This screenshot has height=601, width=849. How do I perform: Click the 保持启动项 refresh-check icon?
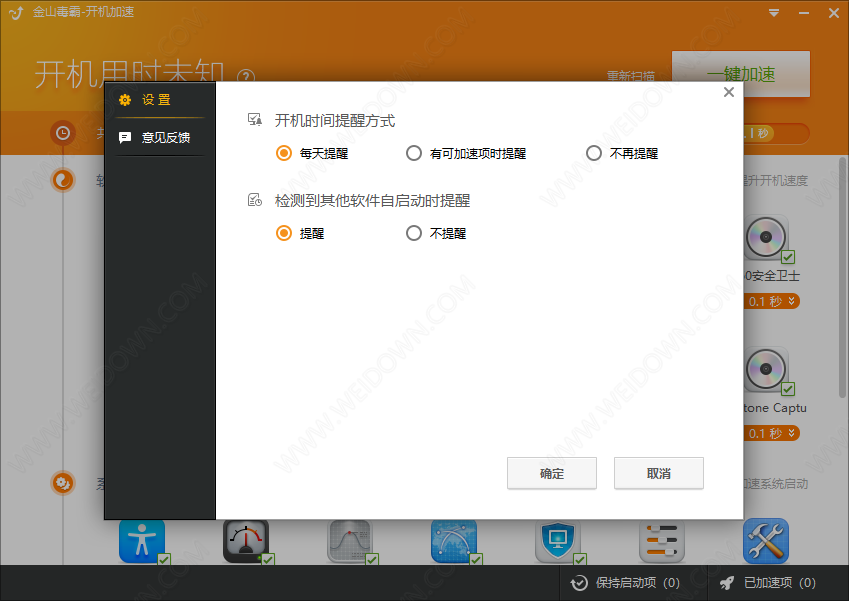[579, 583]
